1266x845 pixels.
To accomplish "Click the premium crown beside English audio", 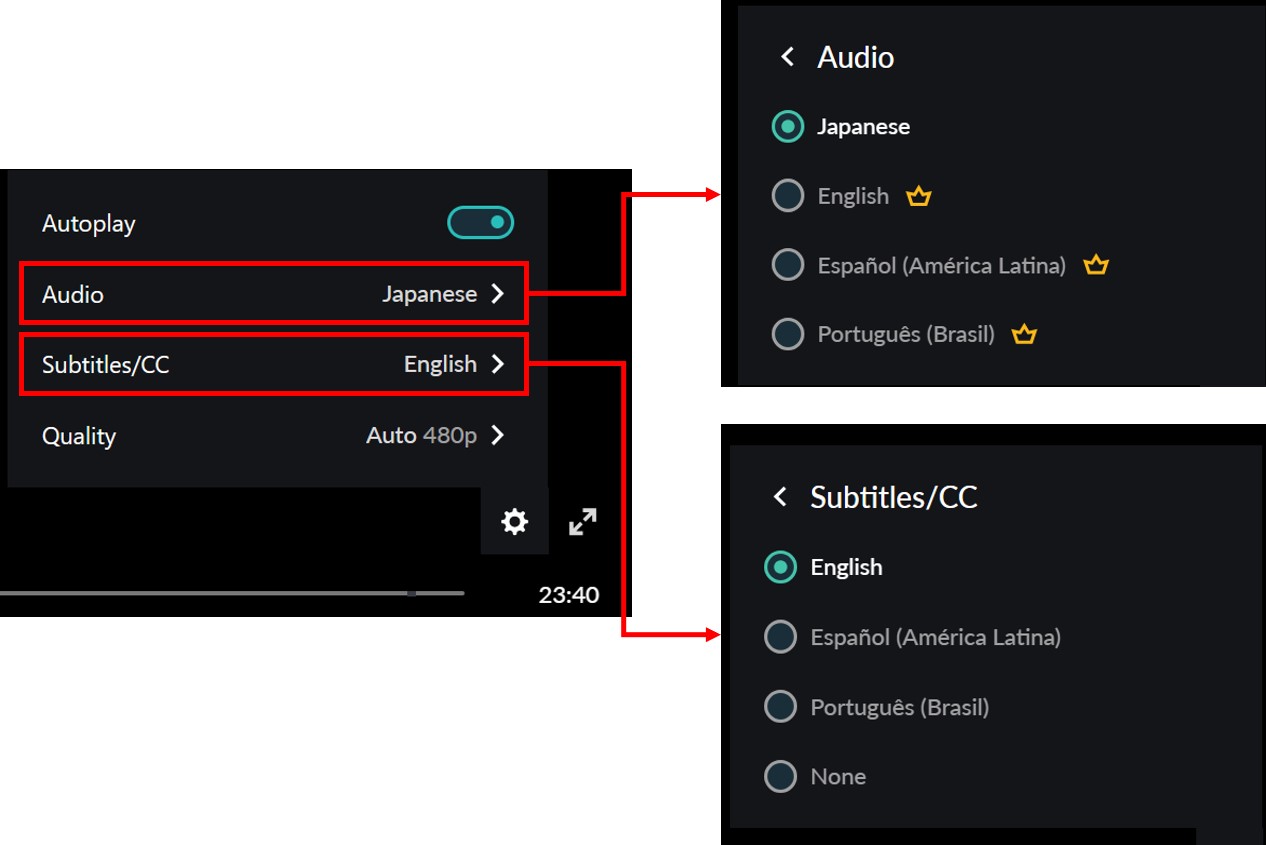I will [x=918, y=197].
